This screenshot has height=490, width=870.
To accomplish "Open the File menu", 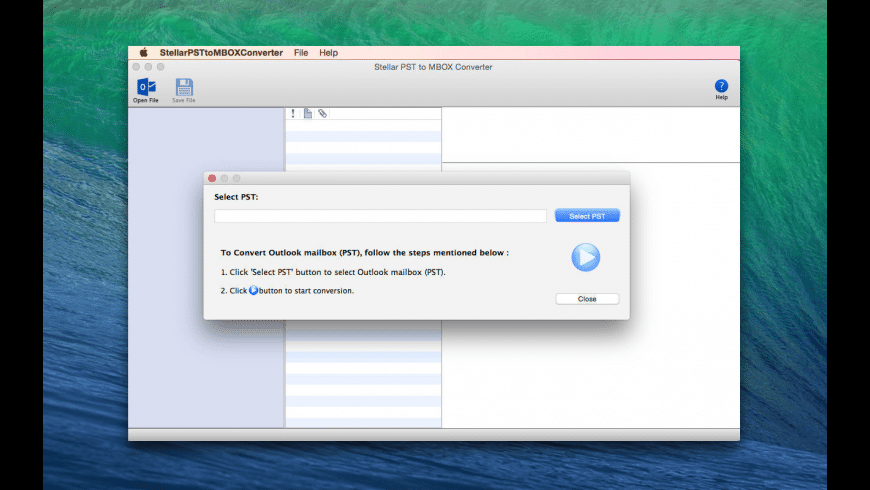I will coord(301,53).
